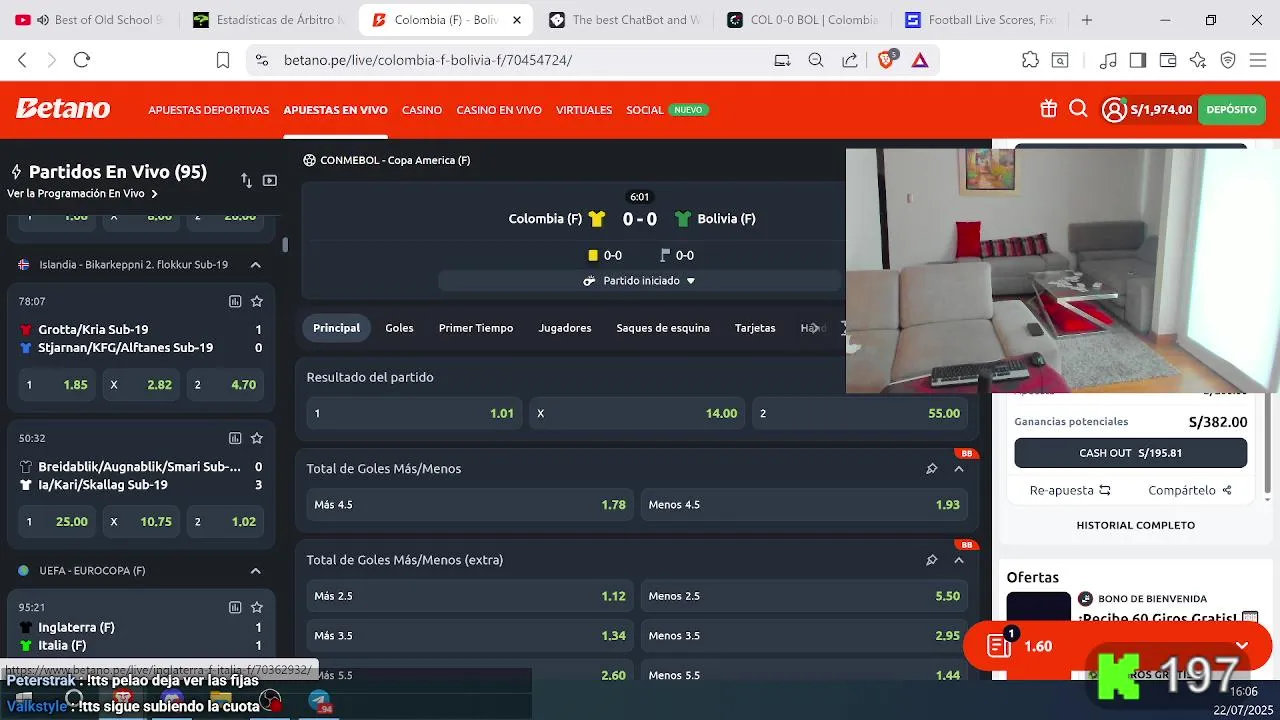Open the Goles market tab
Screen dimensions: 1280x720
[x=399, y=328]
